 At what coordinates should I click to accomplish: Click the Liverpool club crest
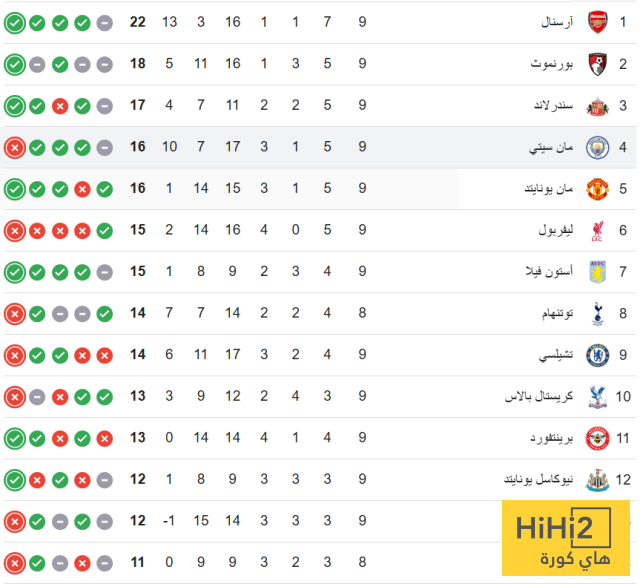597,230
